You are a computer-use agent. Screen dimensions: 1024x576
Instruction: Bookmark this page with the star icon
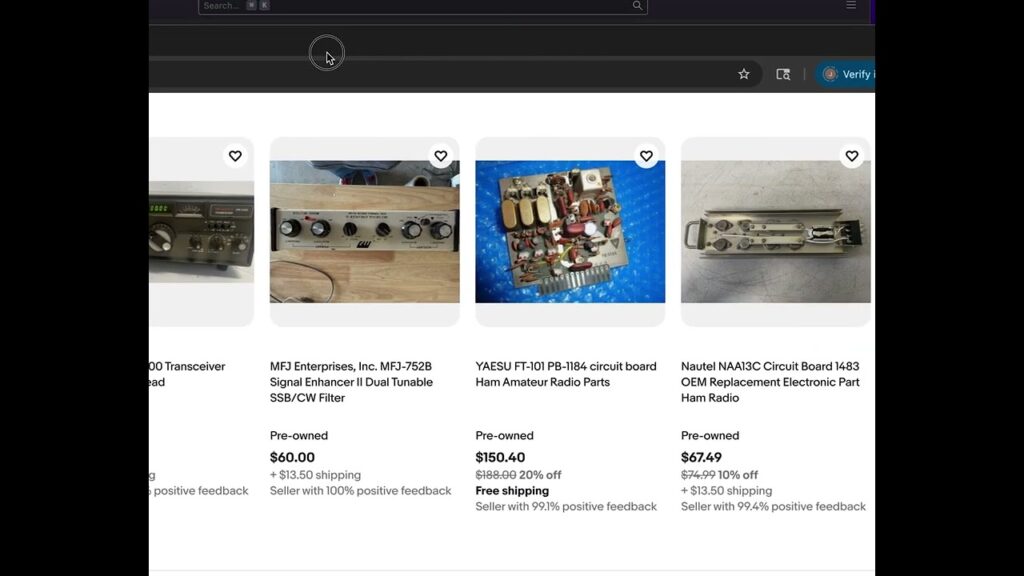coord(744,74)
